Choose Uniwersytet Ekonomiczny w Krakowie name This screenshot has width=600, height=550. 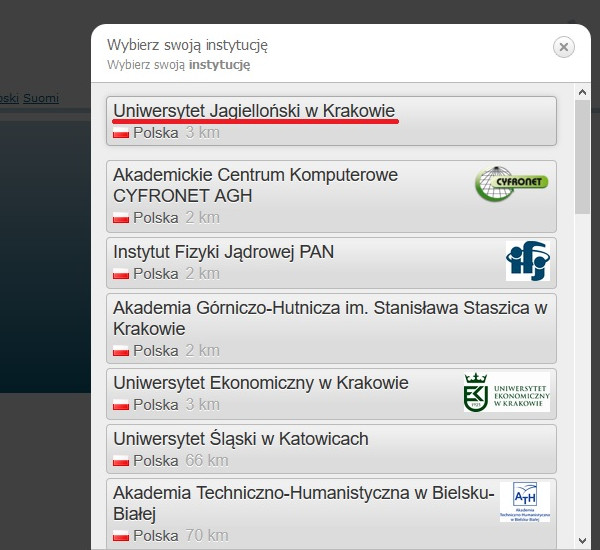coord(261,383)
